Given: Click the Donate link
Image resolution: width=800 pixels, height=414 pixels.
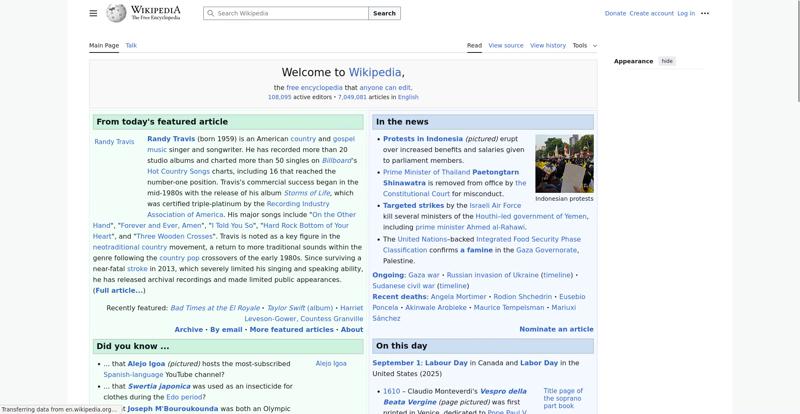Looking at the screenshot, I should click(615, 13).
